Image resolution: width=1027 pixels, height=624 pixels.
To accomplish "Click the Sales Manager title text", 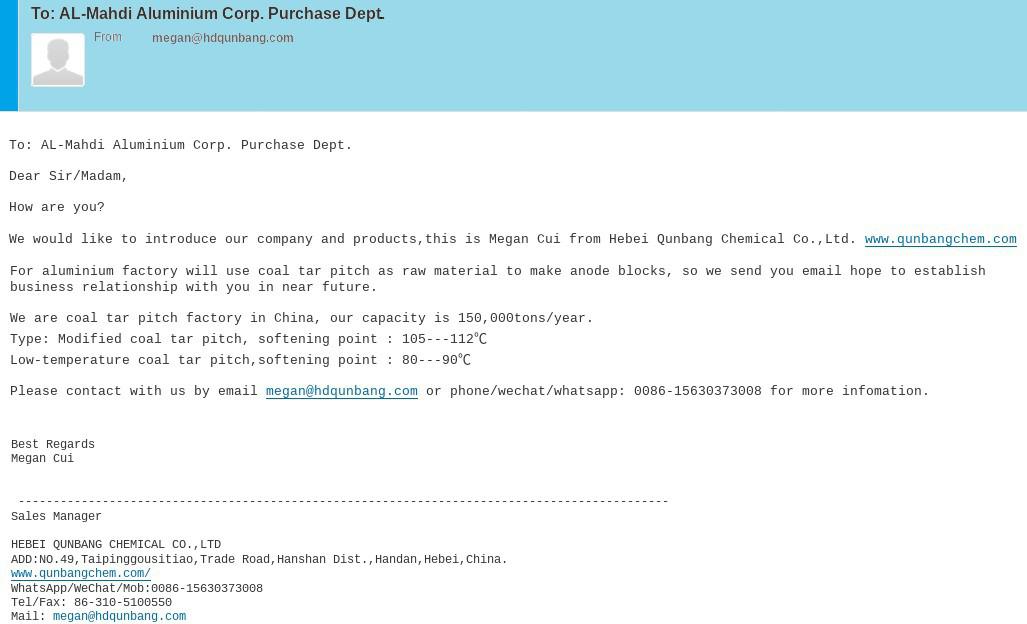I will pos(56,516).
